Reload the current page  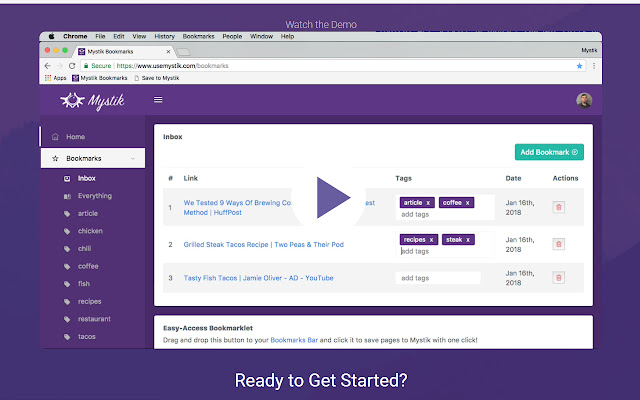[72, 66]
